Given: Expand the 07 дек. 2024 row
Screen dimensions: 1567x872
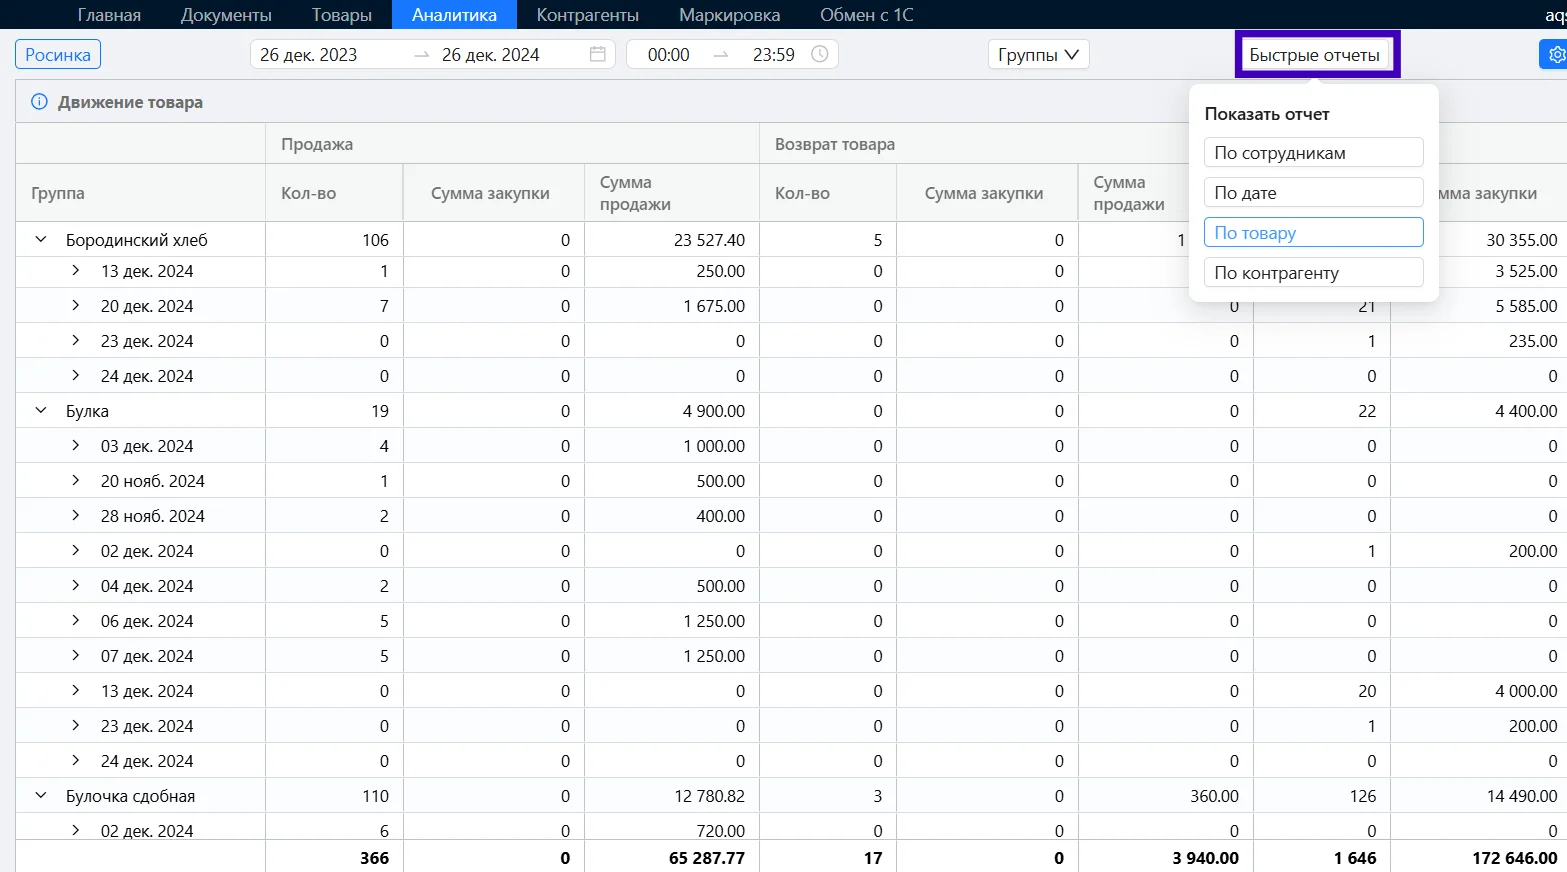Looking at the screenshot, I should coord(75,655).
